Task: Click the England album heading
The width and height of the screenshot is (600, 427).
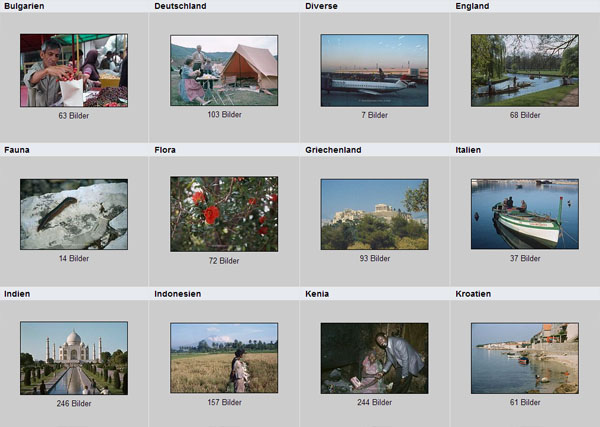Action: click(472, 6)
